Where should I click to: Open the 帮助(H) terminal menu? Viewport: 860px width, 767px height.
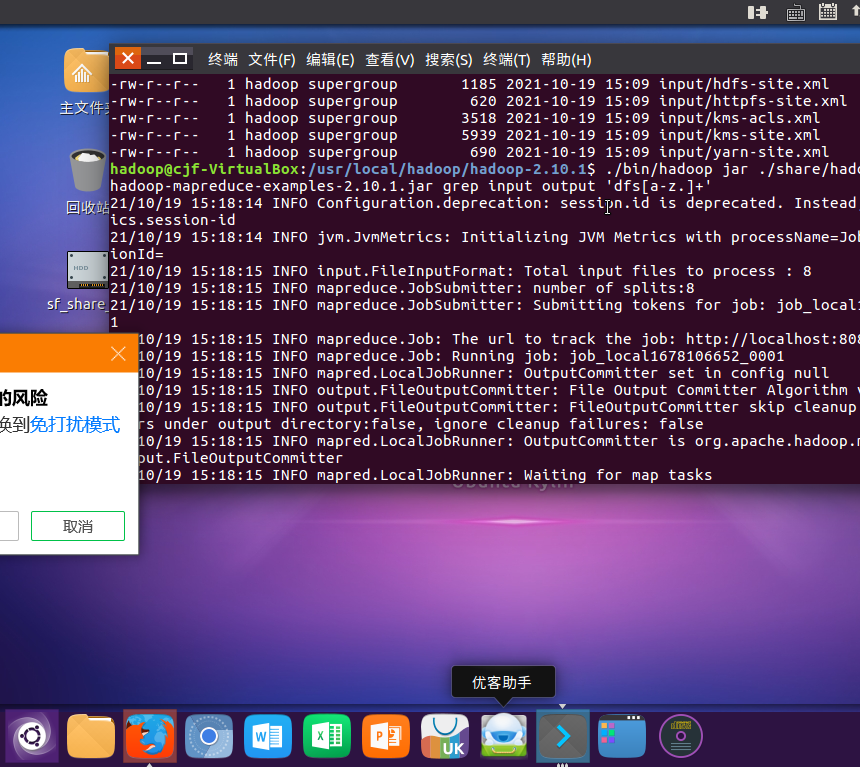point(566,59)
